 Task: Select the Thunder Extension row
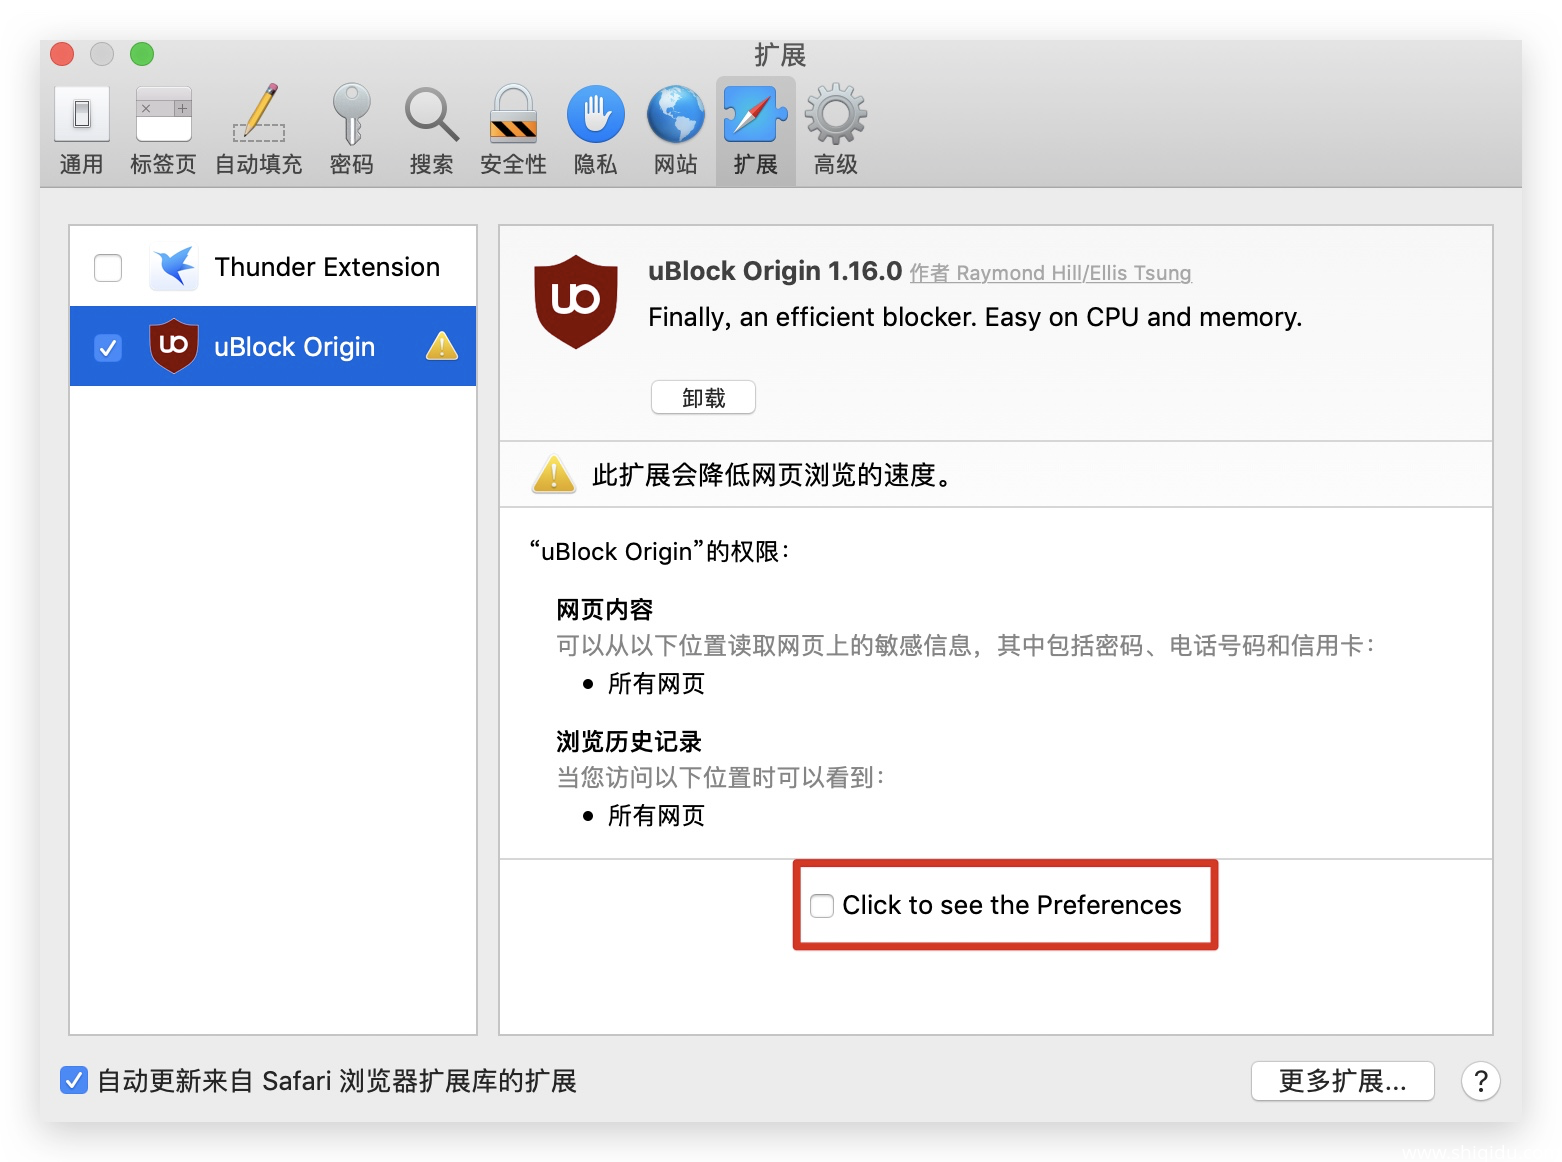click(273, 267)
